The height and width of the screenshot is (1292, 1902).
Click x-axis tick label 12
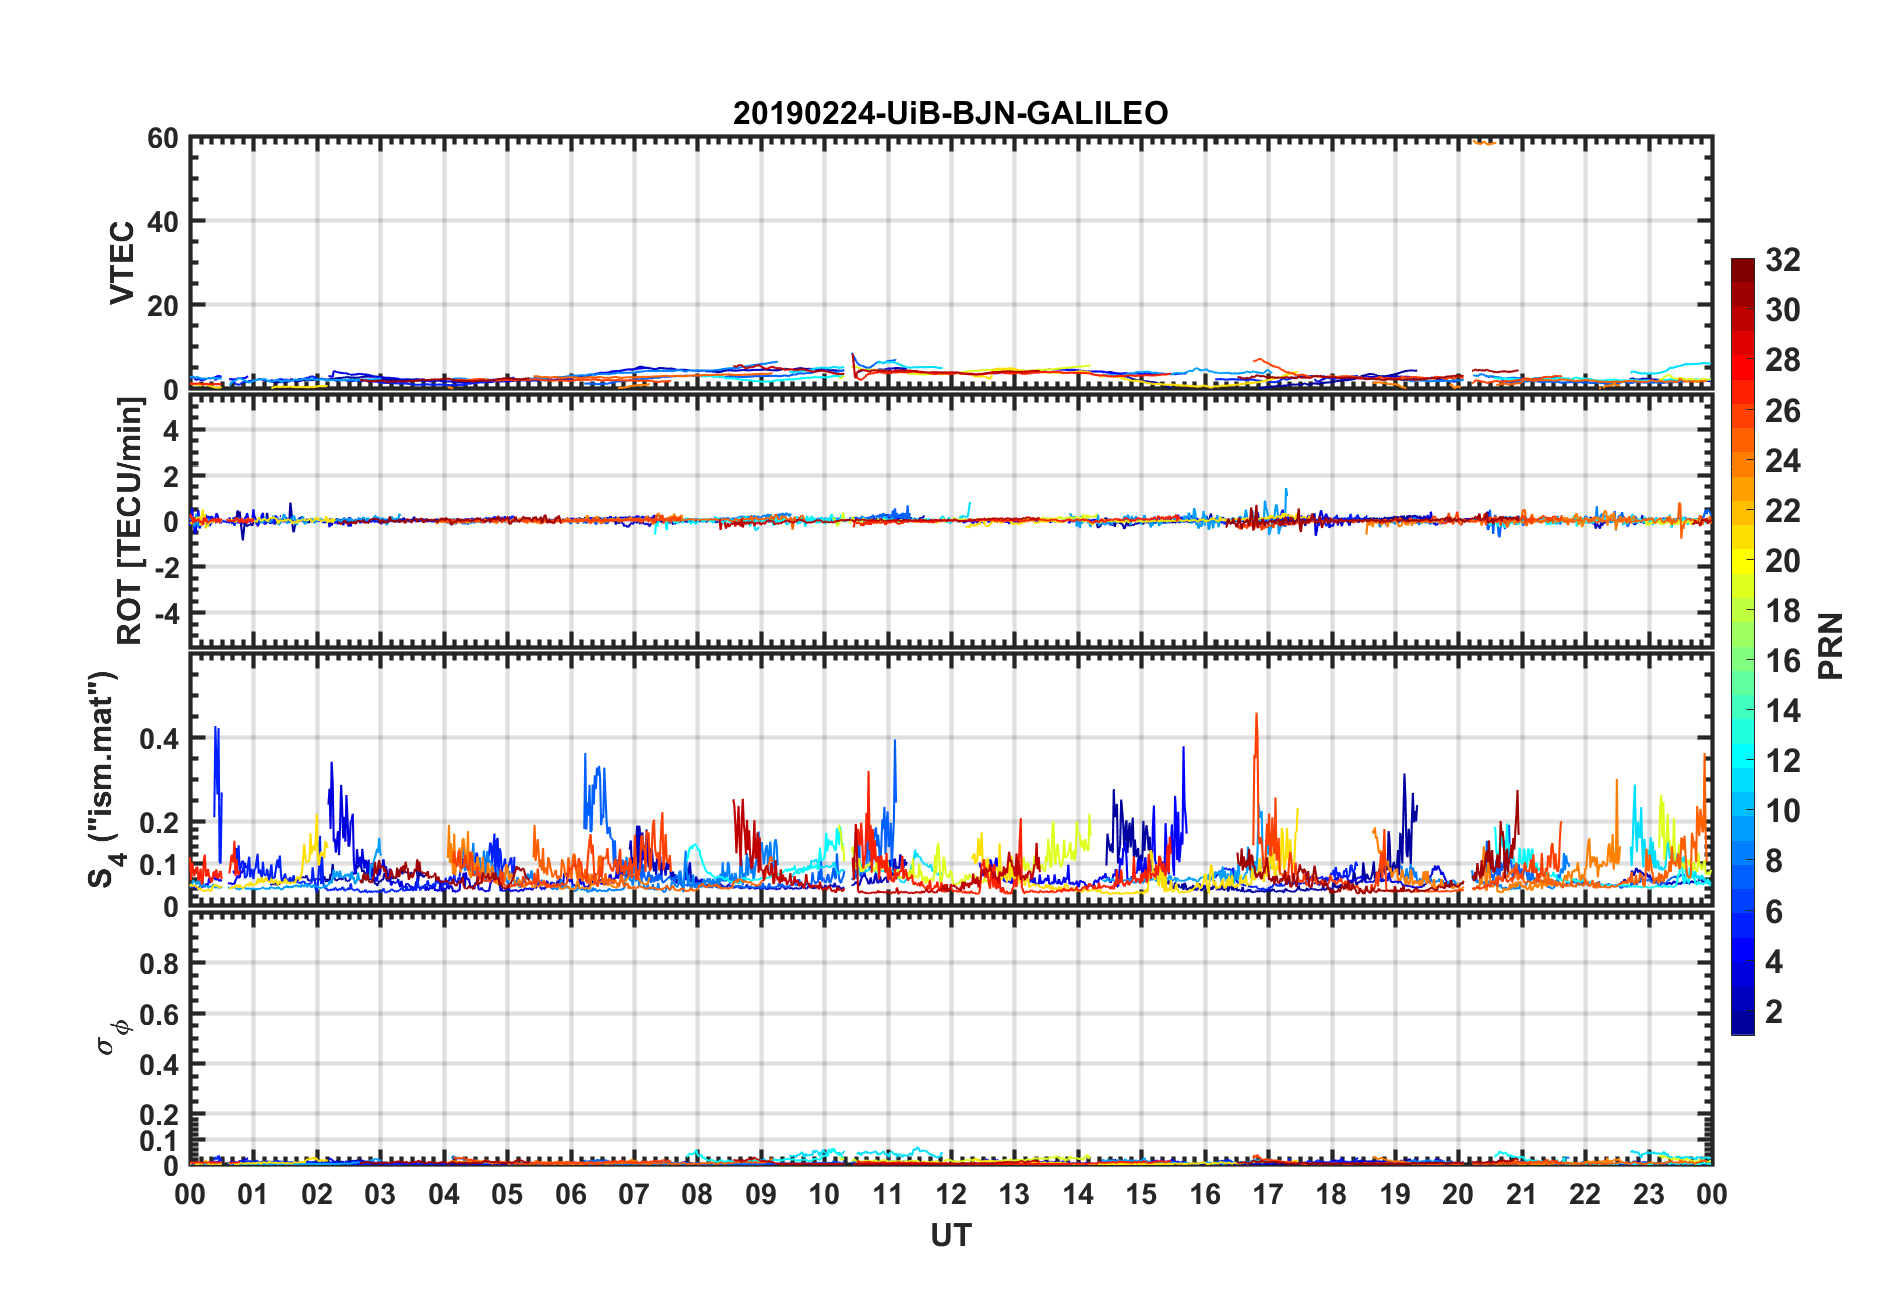point(951,1195)
